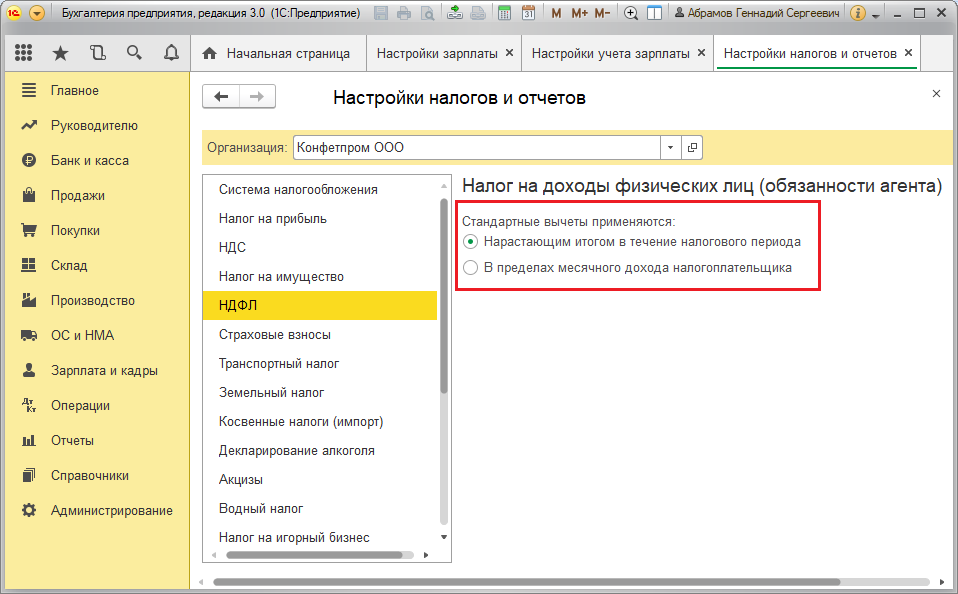Switch to the 'Начальная страница' tab
Image resolution: width=958 pixels, height=594 pixels.
[279, 54]
